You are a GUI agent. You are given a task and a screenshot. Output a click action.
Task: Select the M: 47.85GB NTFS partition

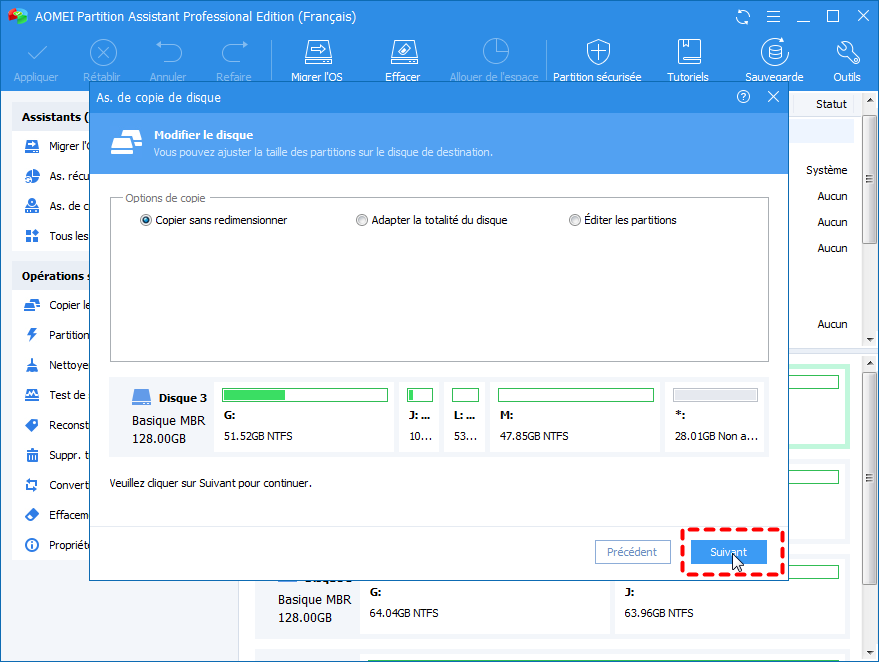click(x=575, y=417)
